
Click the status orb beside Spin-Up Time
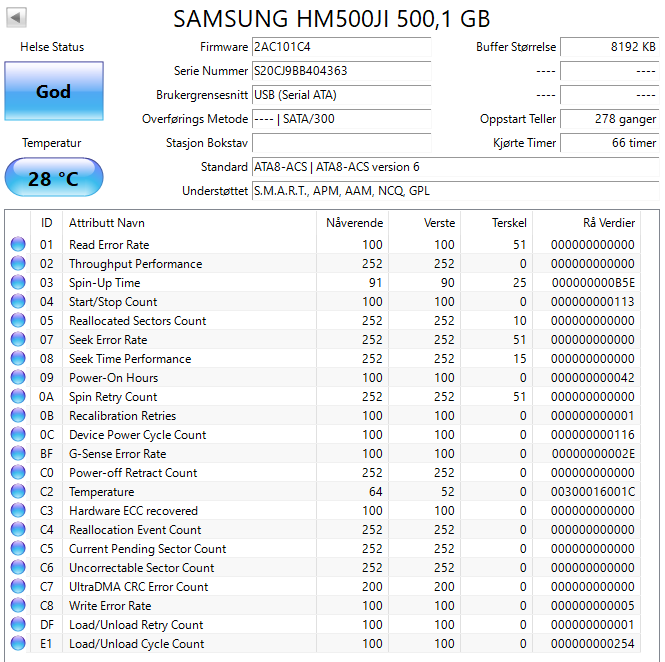(x=18, y=283)
